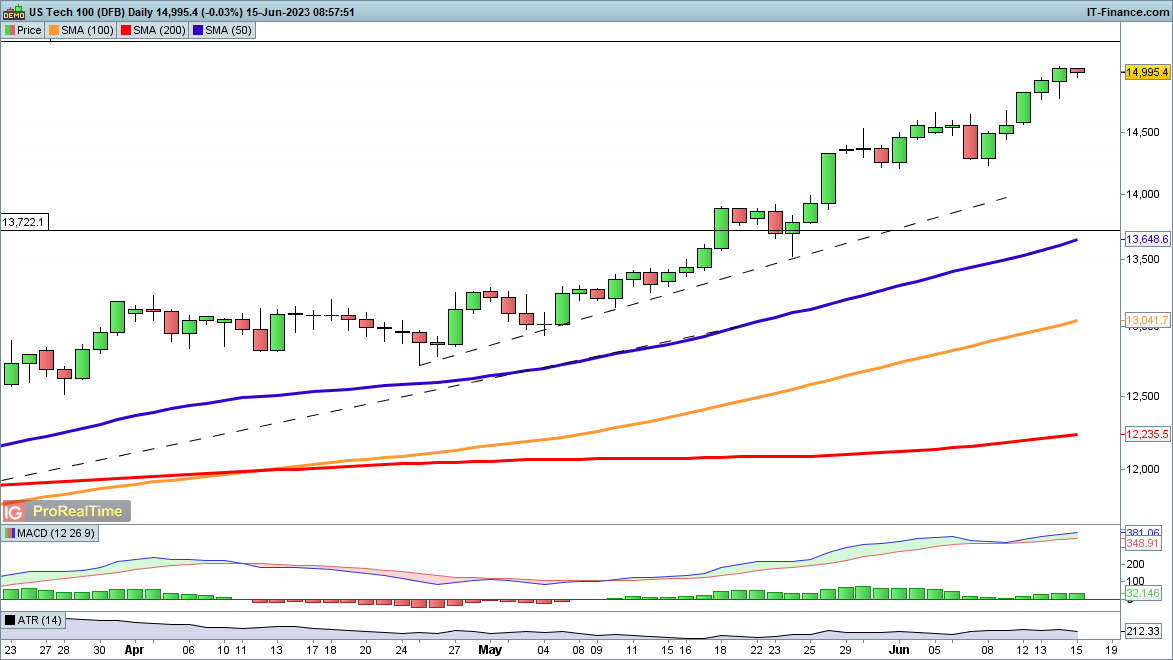Viewport: 1173px width, 660px height.
Task: Click the 14,000 price axis label
Action: click(1142, 195)
